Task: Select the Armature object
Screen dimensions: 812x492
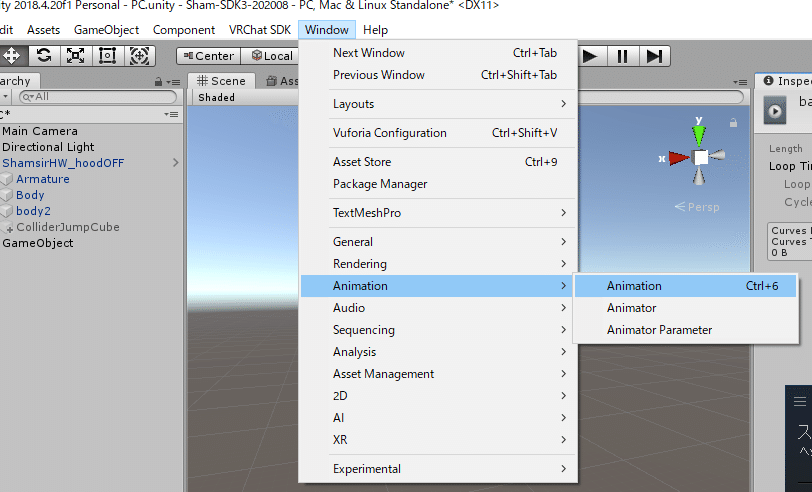Action: click(x=42, y=179)
